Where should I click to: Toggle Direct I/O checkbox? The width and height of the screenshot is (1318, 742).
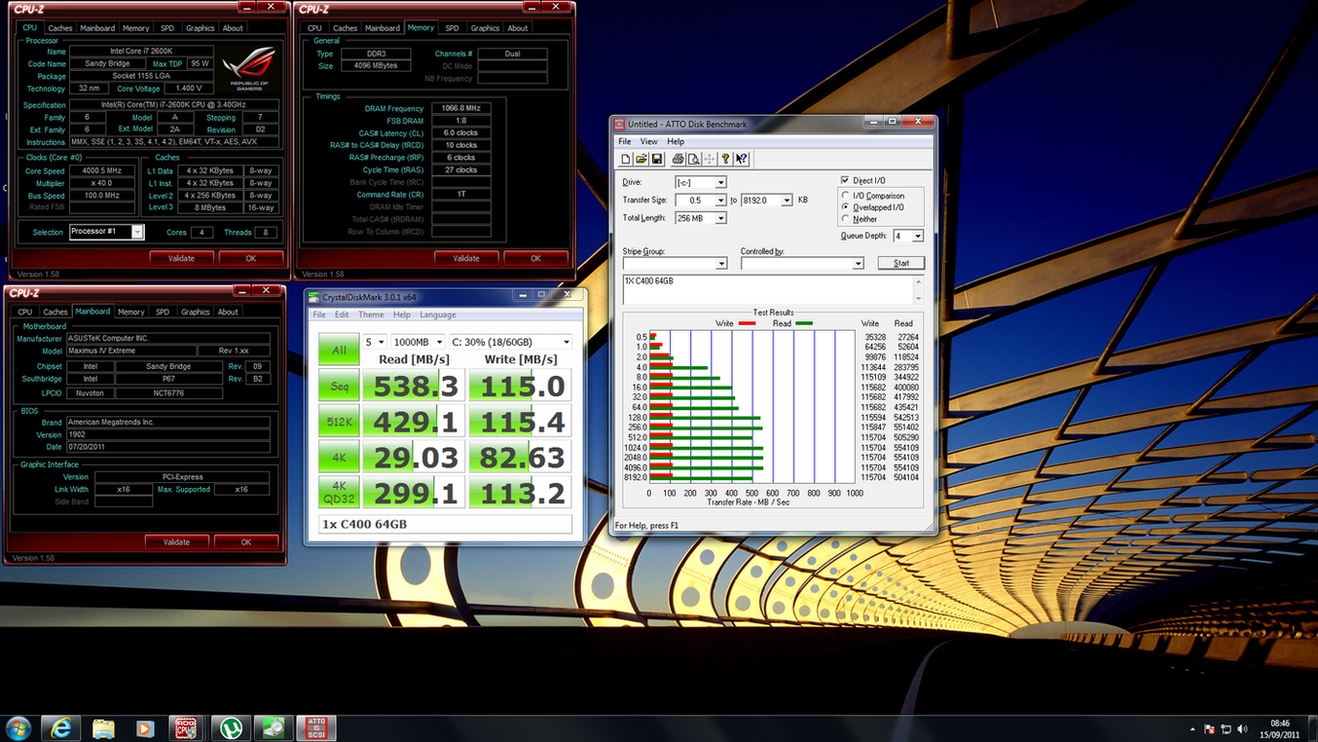845,180
